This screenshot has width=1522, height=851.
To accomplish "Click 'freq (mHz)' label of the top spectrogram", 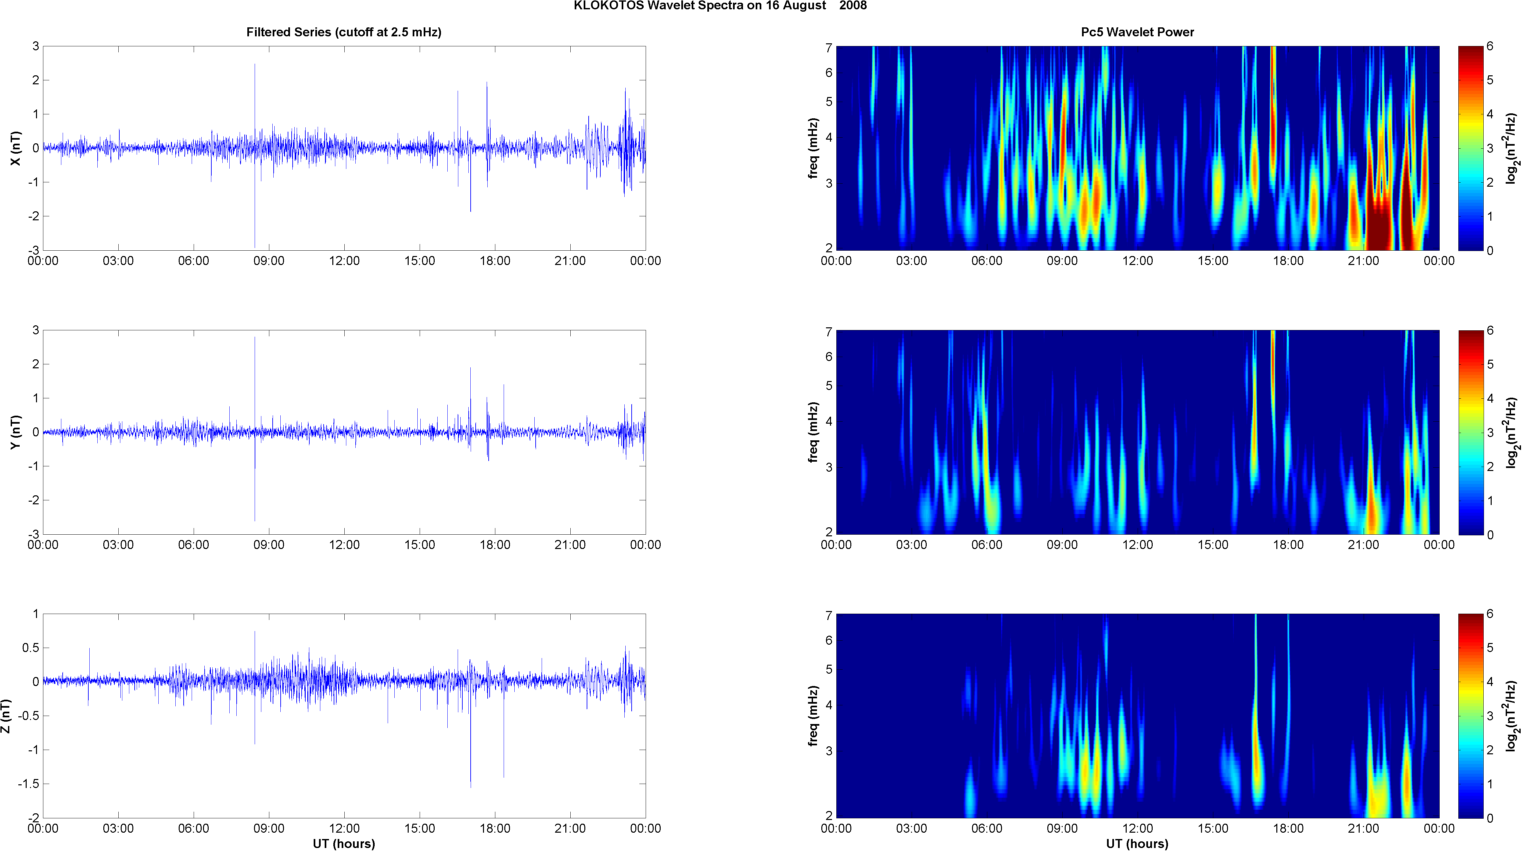I will 813,148.
